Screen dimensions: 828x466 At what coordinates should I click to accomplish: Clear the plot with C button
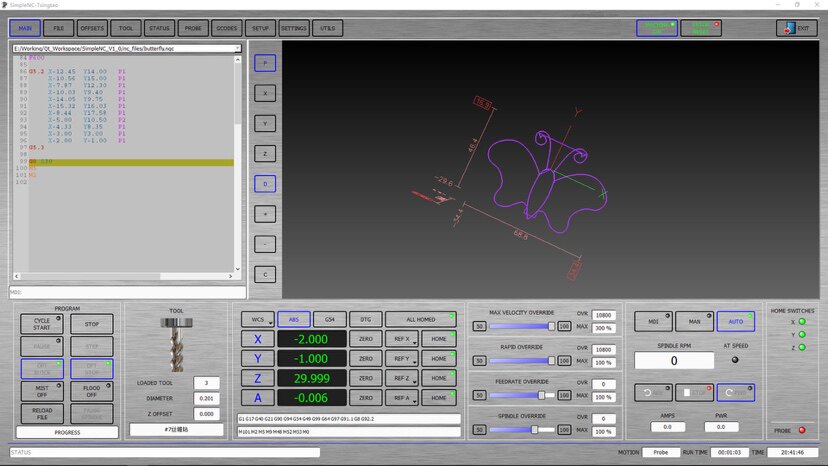coord(265,274)
